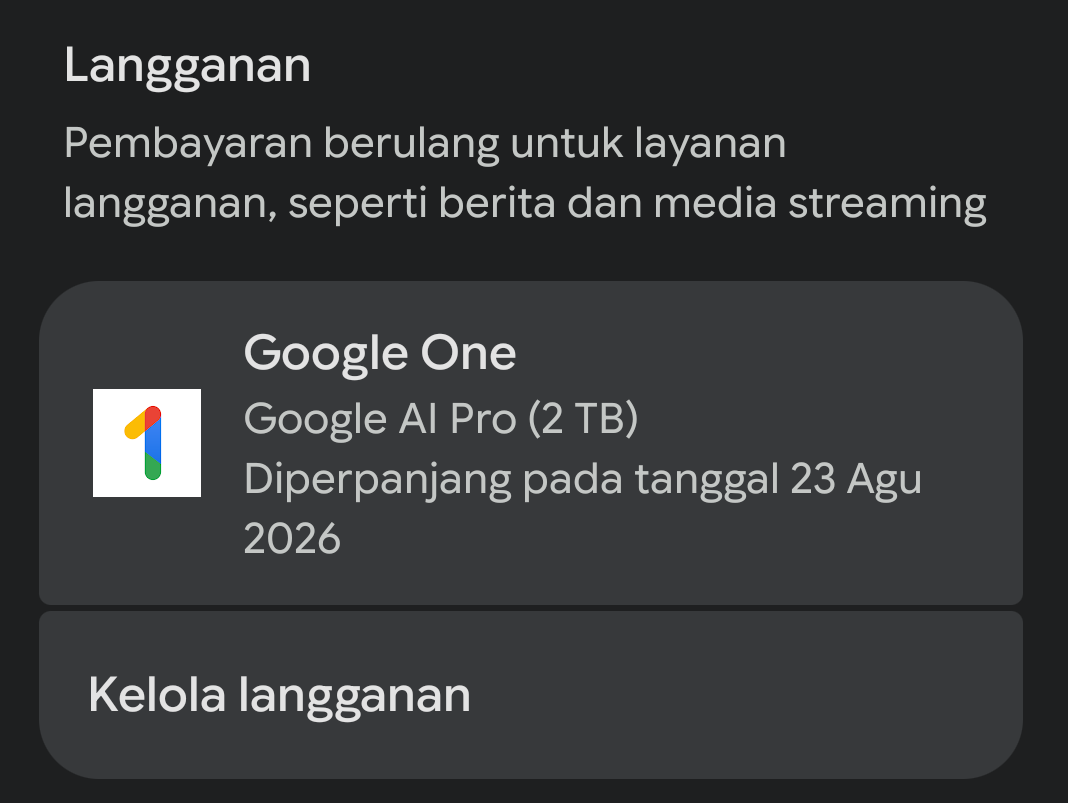Open the Kelola langganan option

click(530, 695)
